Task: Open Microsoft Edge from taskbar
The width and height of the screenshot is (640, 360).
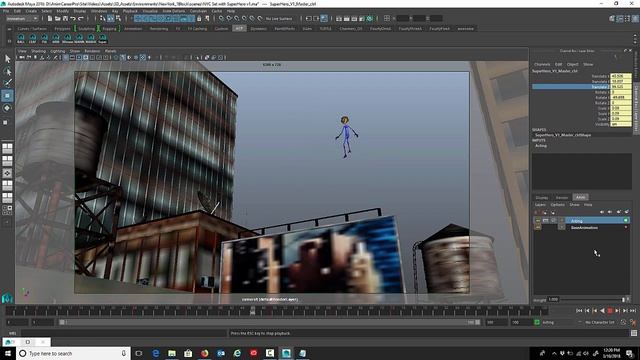Action: tap(156, 353)
